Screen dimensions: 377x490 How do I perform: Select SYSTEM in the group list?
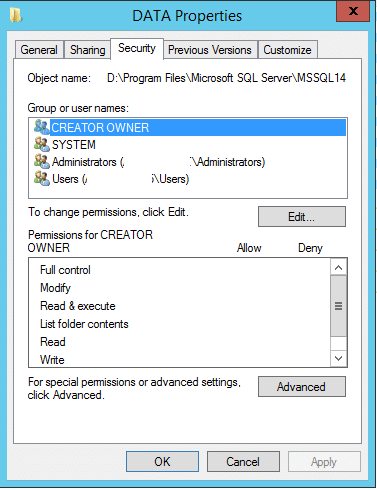(x=190, y=145)
